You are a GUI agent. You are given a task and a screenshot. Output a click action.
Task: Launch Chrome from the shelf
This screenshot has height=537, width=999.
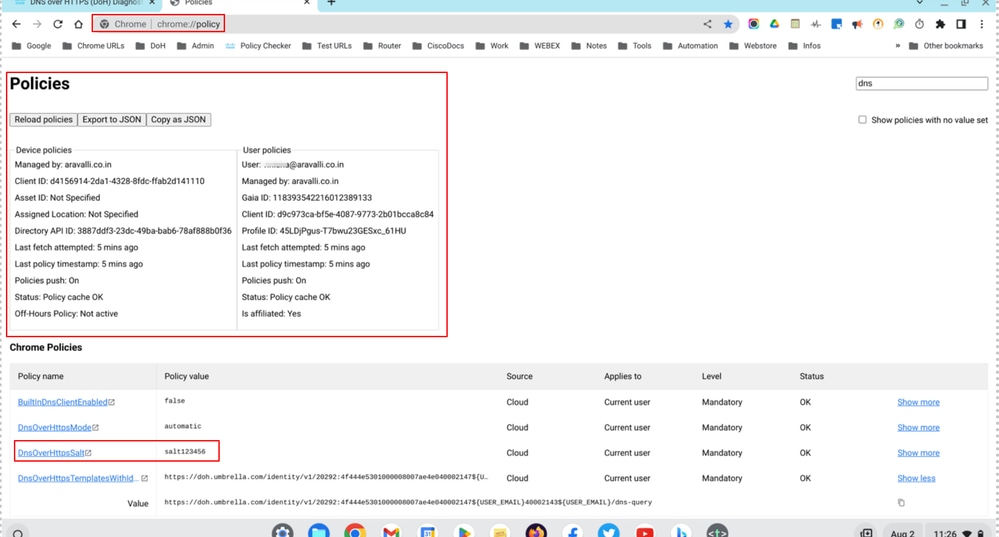click(355, 532)
